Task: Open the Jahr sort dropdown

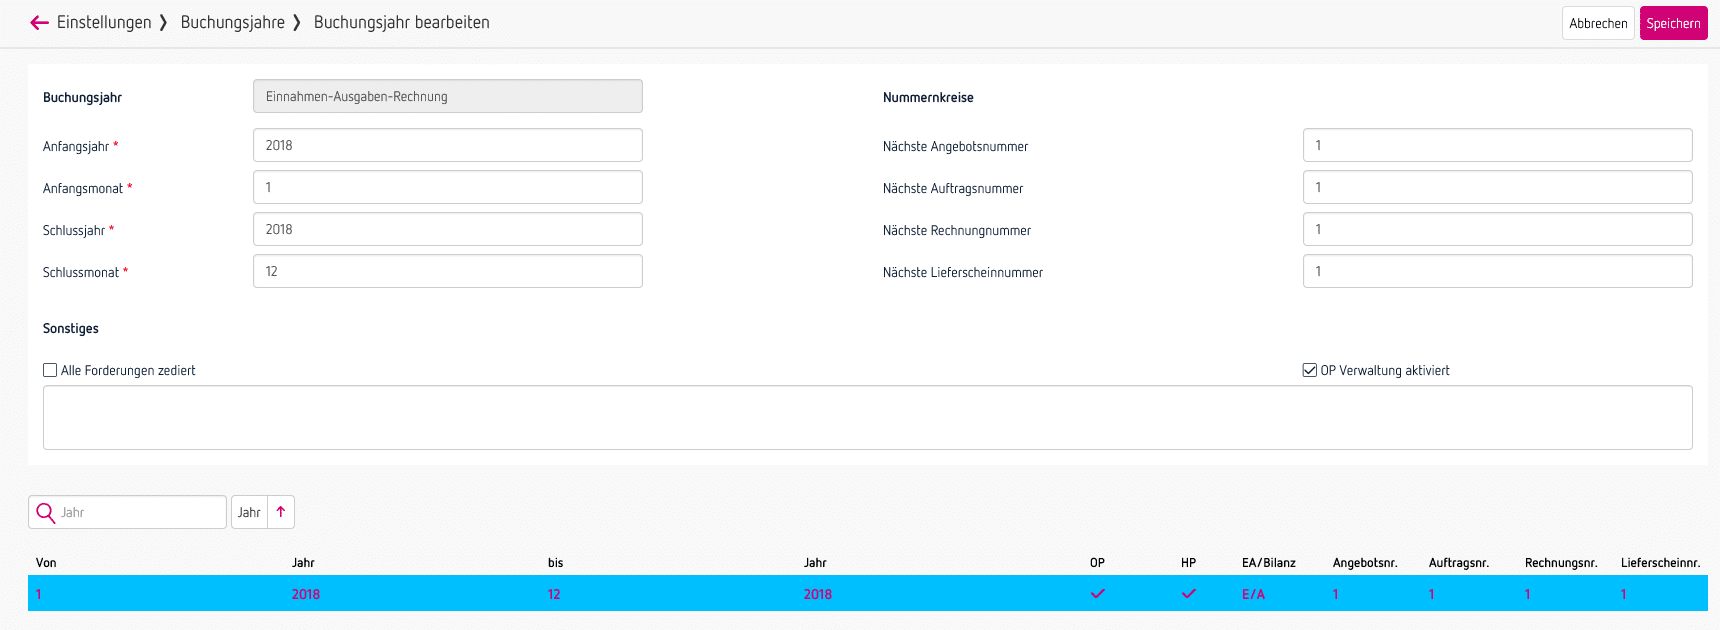Action: 249,512
